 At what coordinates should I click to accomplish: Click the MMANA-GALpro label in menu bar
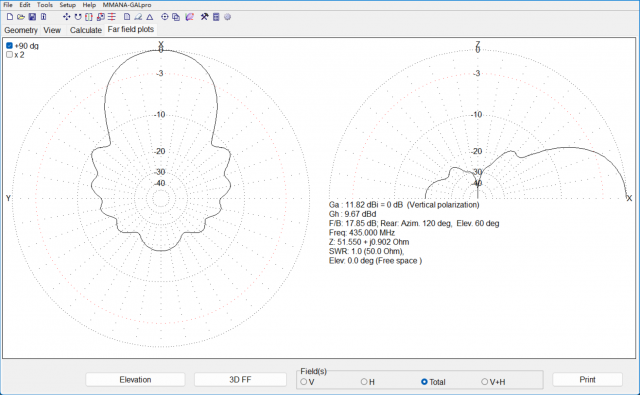pos(127,5)
